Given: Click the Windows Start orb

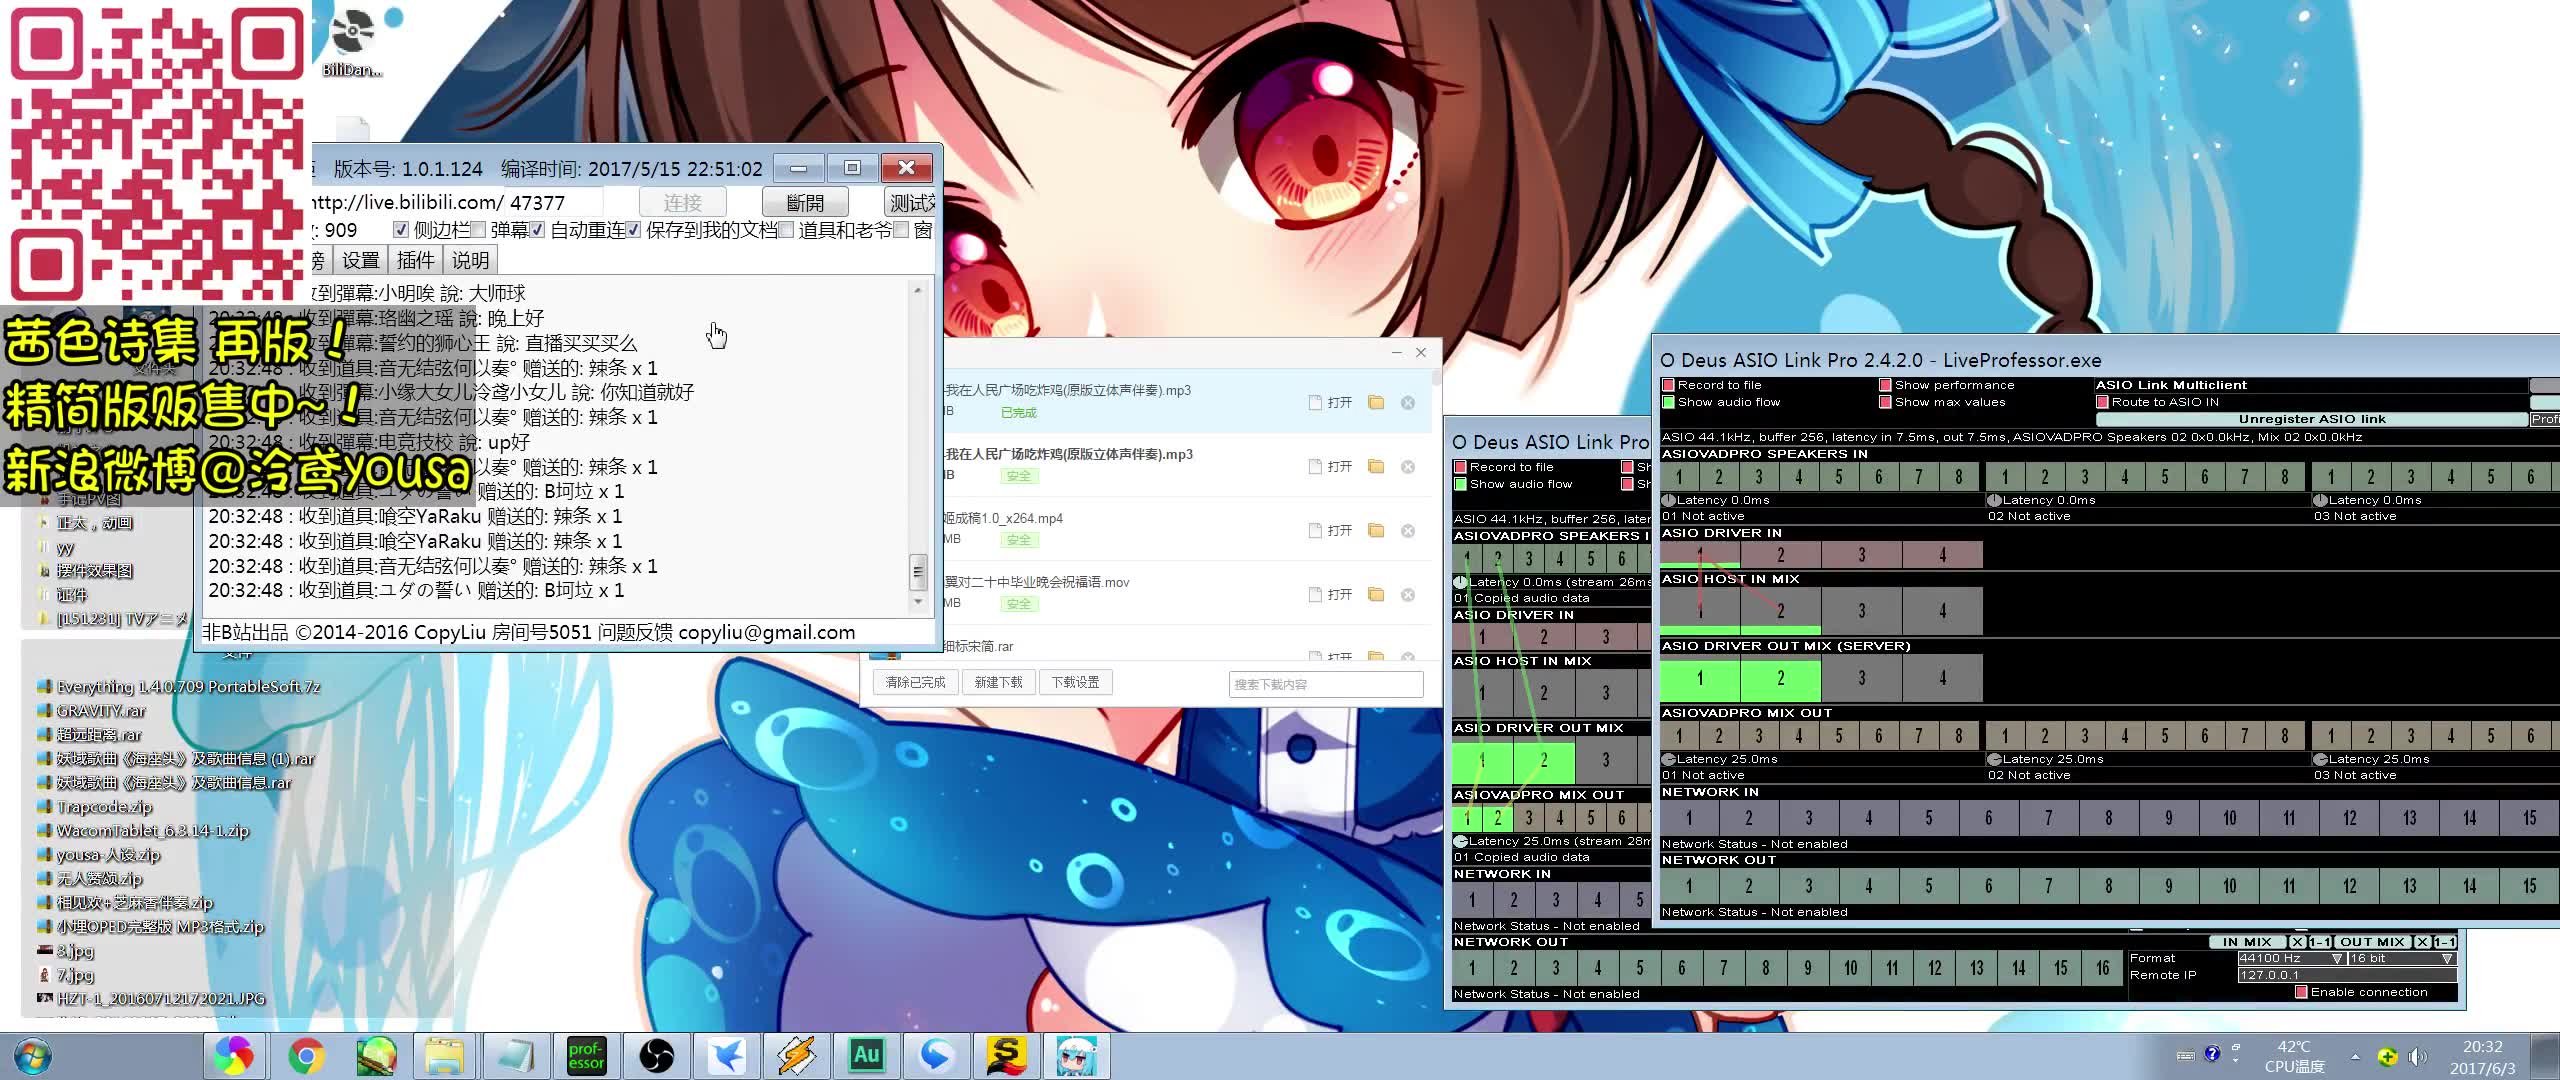Looking at the screenshot, I should tap(32, 1056).
